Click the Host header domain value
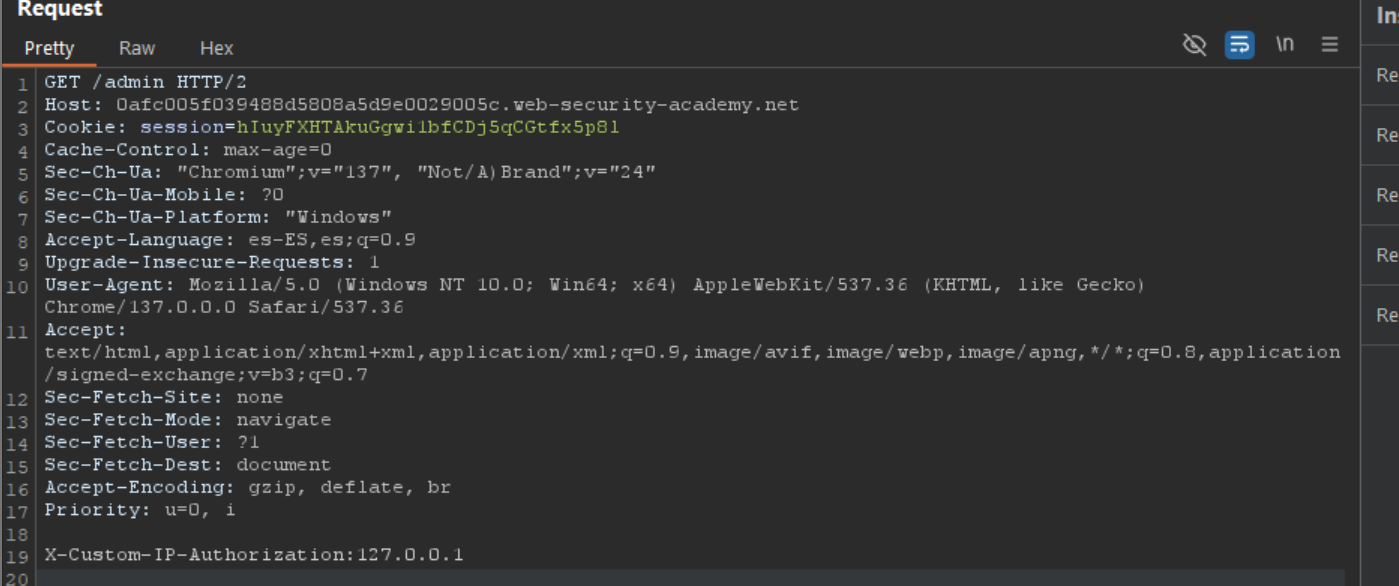Viewport: 1399px width, 586px height. tap(457, 105)
